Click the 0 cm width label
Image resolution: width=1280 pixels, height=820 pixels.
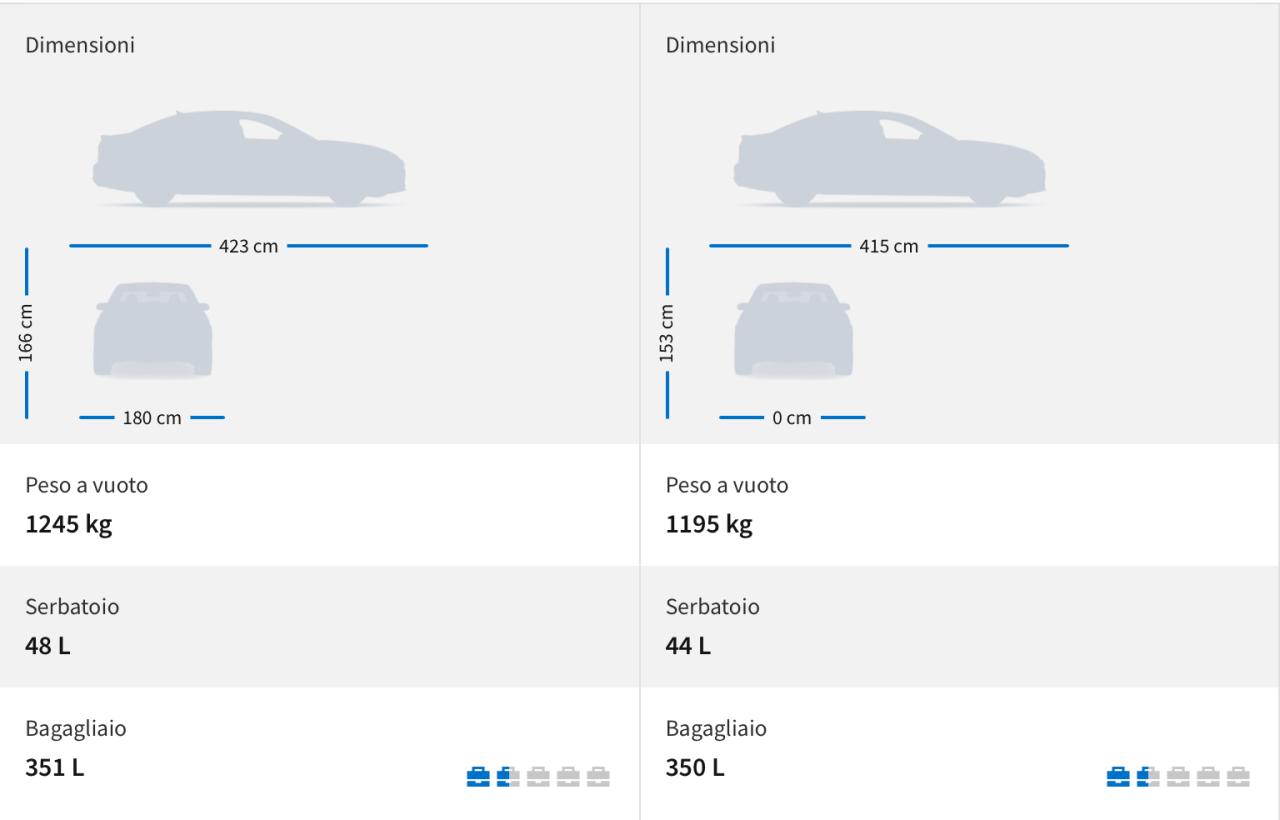792,418
